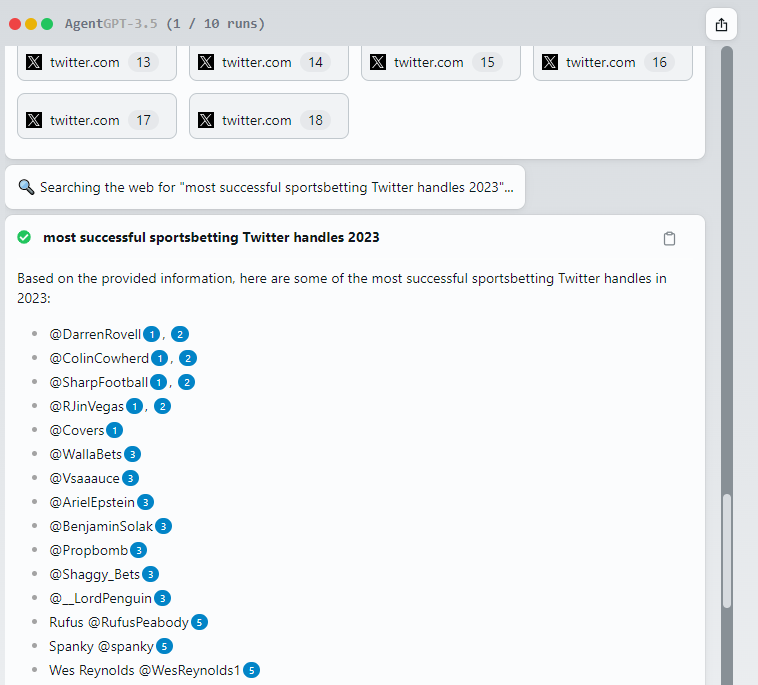Click the @Vsaaauce handle text
This screenshot has height=685, width=758.
click(85, 478)
